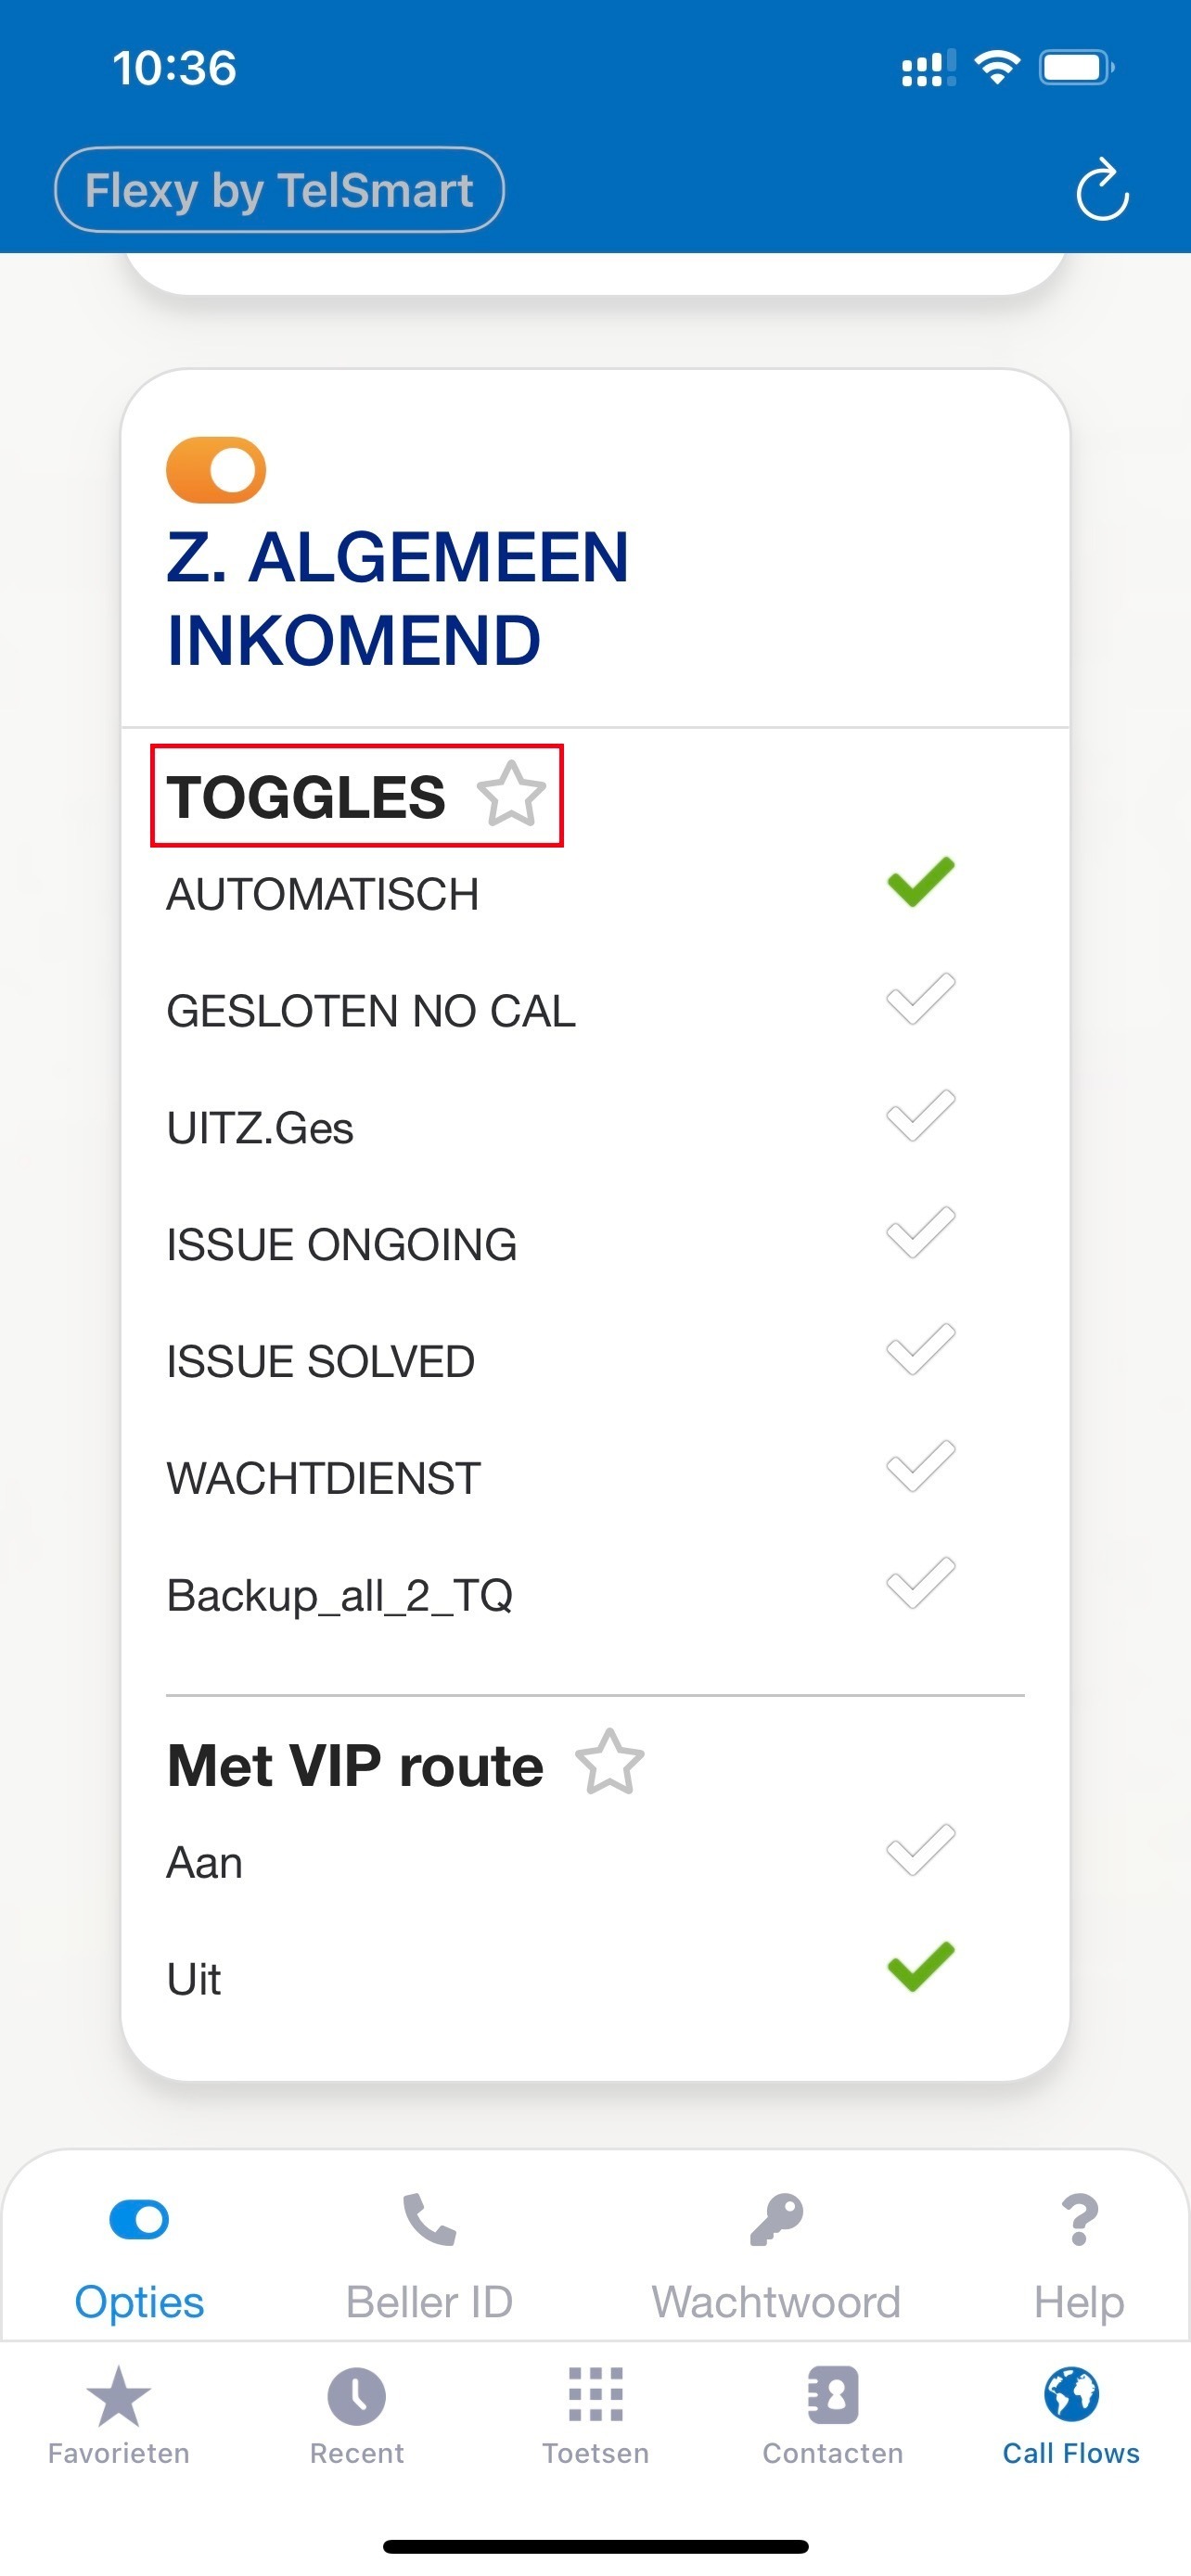Open the Call Flows globe tab
Screen dimensions: 1191x2576
click(1071, 2416)
